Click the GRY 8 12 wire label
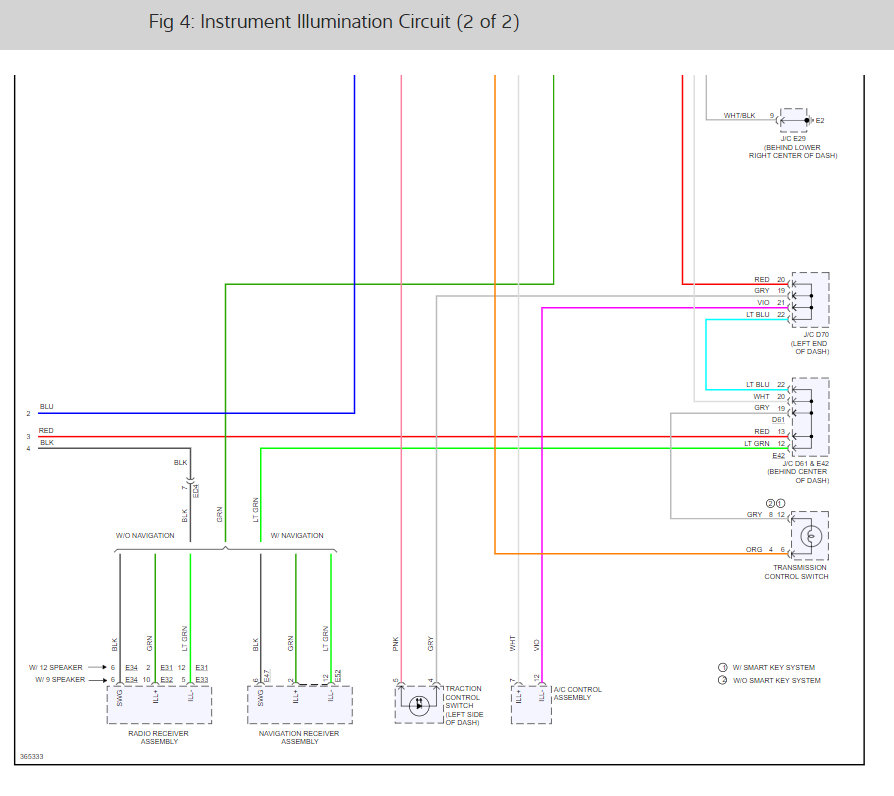Viewport: 894px width, 796px height. pos(766,514)
